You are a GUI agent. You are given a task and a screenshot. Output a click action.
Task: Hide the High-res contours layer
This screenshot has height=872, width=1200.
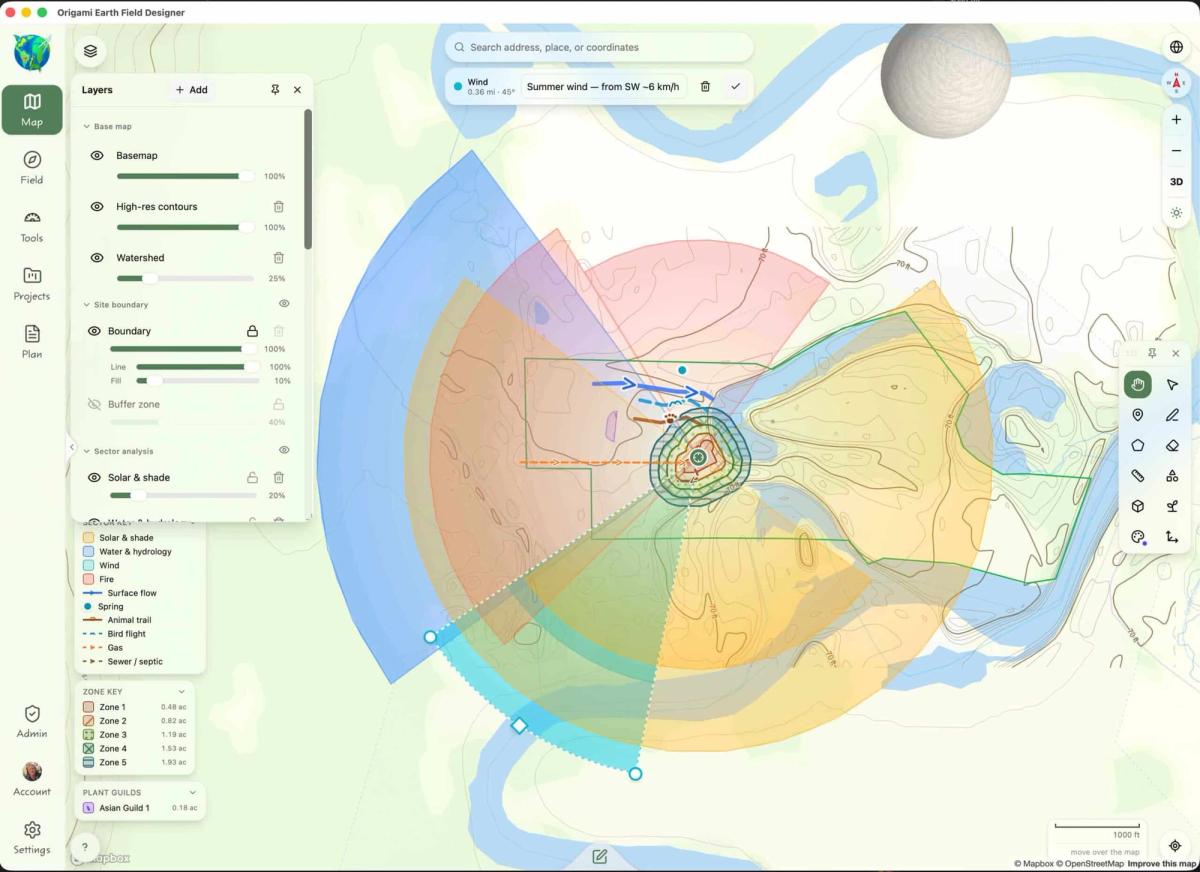tap(97, 207)
